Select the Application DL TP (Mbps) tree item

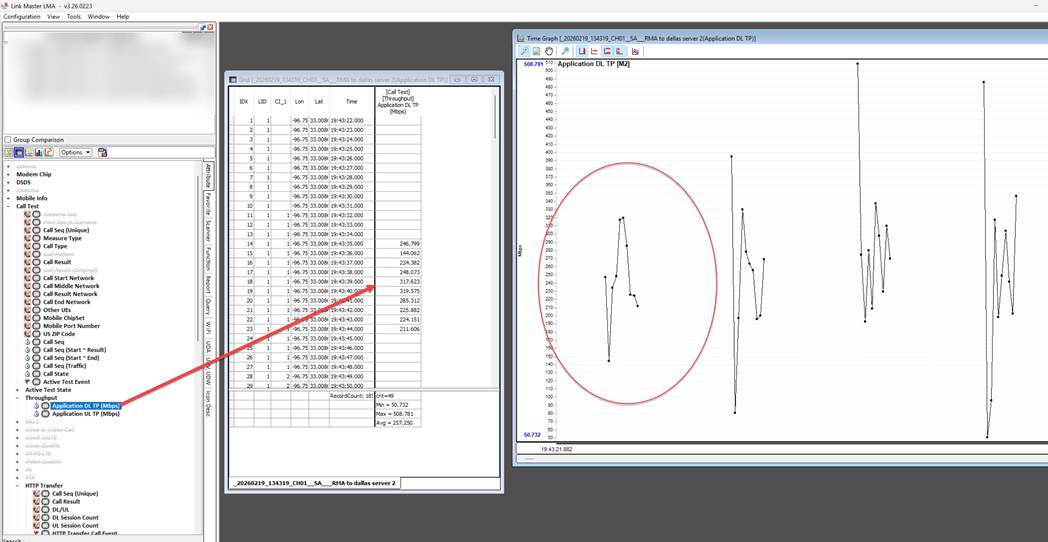(85, 405)
